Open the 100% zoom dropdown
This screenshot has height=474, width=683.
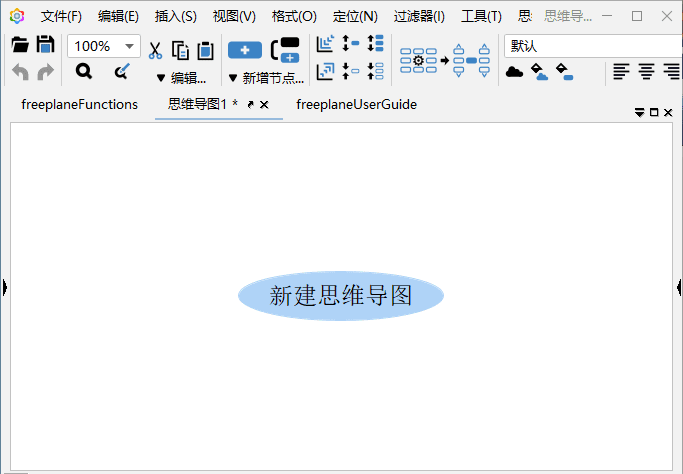point(129,46)
